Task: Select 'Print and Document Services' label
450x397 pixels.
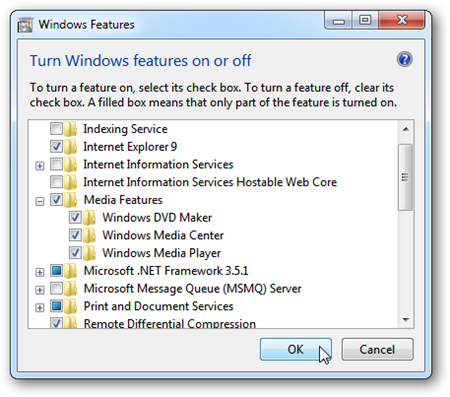Action: click(158, 306)
